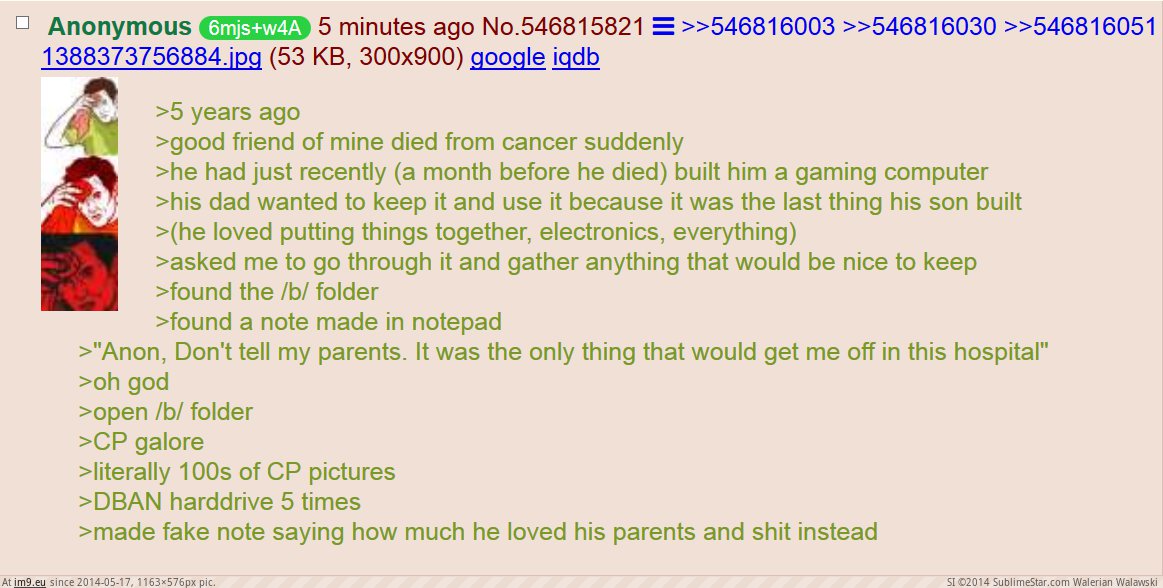Click the '>oh god' greentext line
Viewport: 1163px width, 588px height.
click(124, 382)
